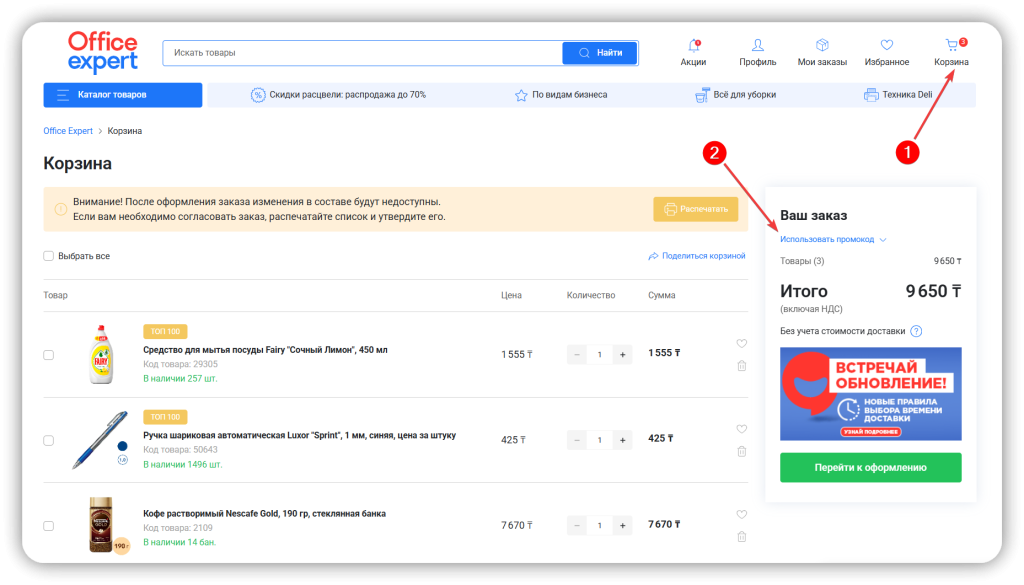Add Fairy dish soap to favorites
Viewport: 1024px width, 585px height.
741,343
